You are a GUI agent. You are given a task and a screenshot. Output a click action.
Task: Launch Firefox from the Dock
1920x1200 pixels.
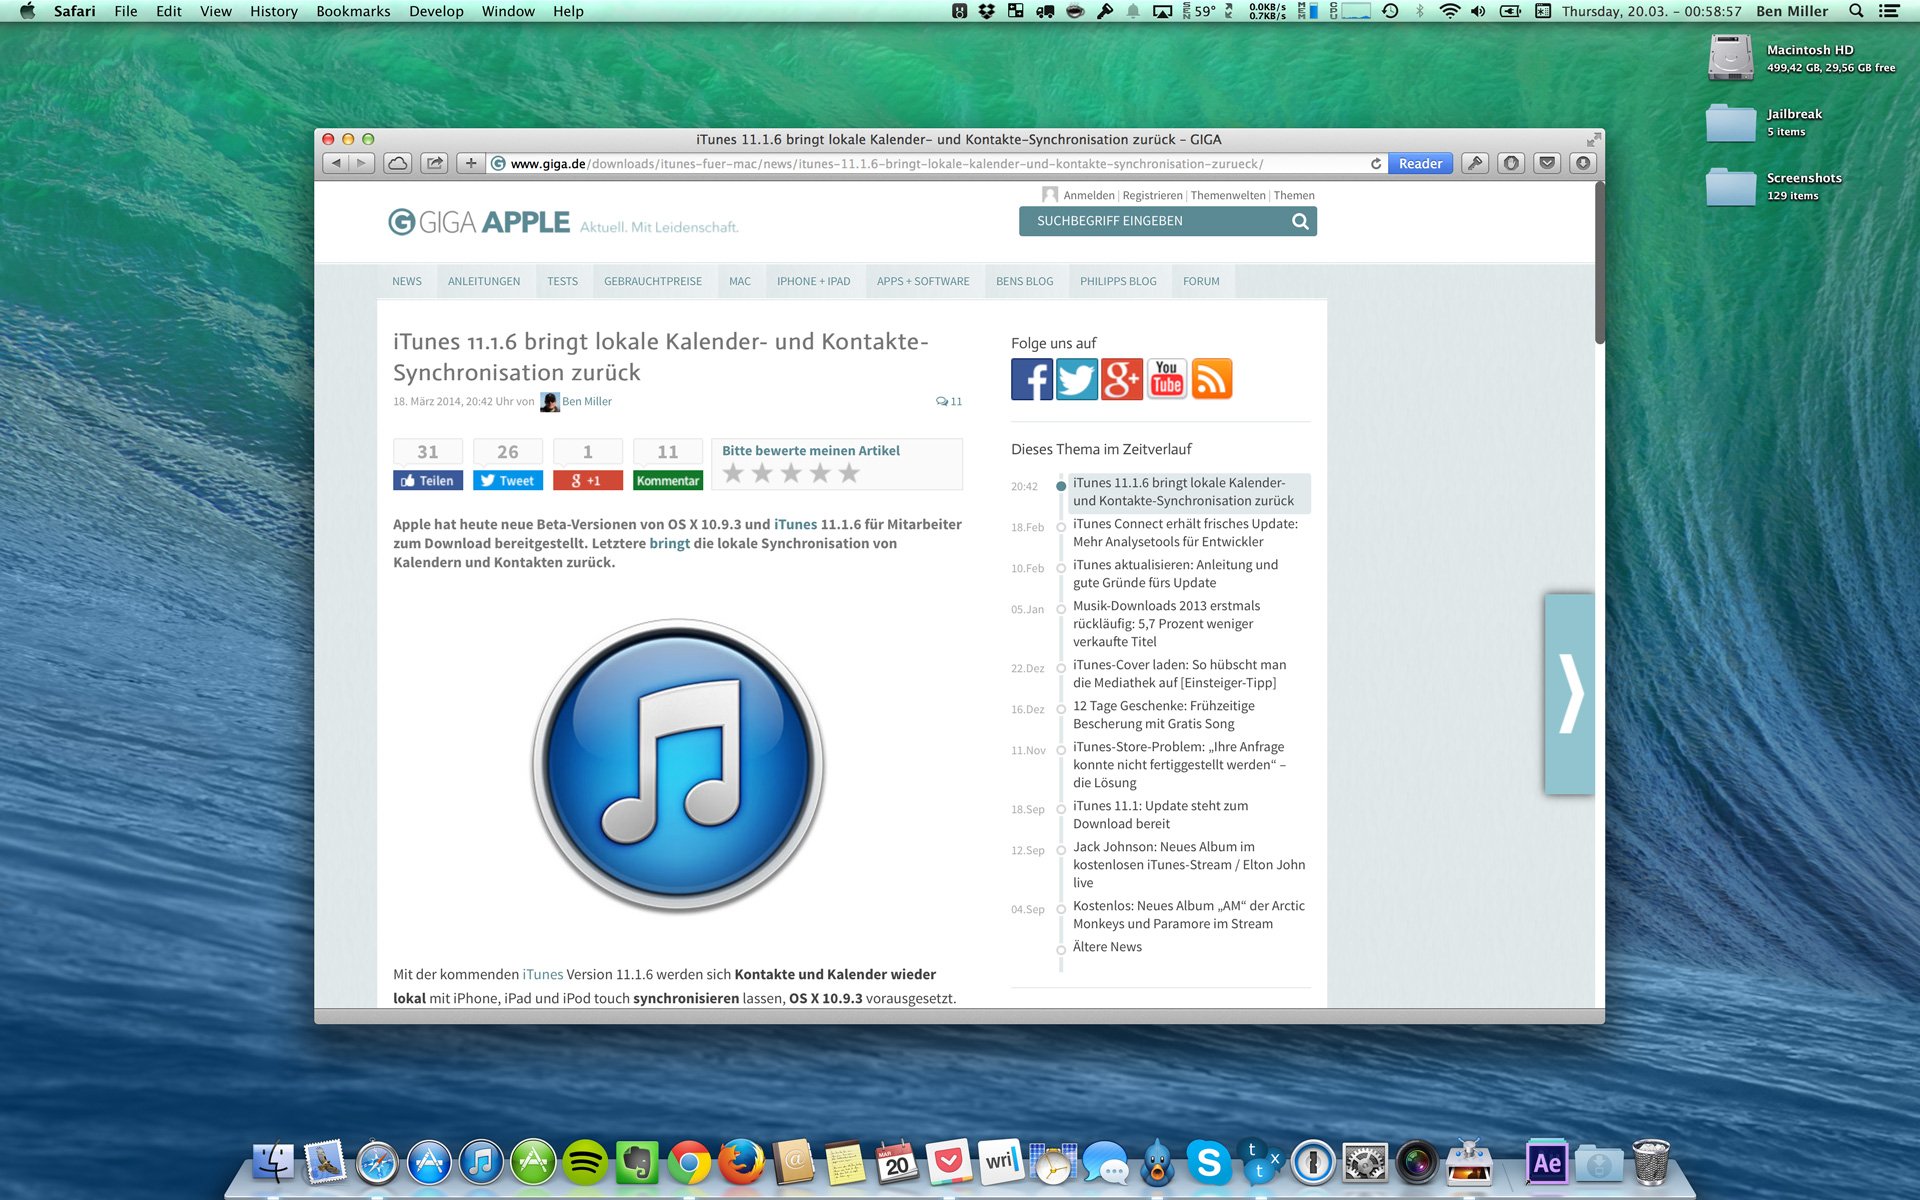[x=741, y=1162]
